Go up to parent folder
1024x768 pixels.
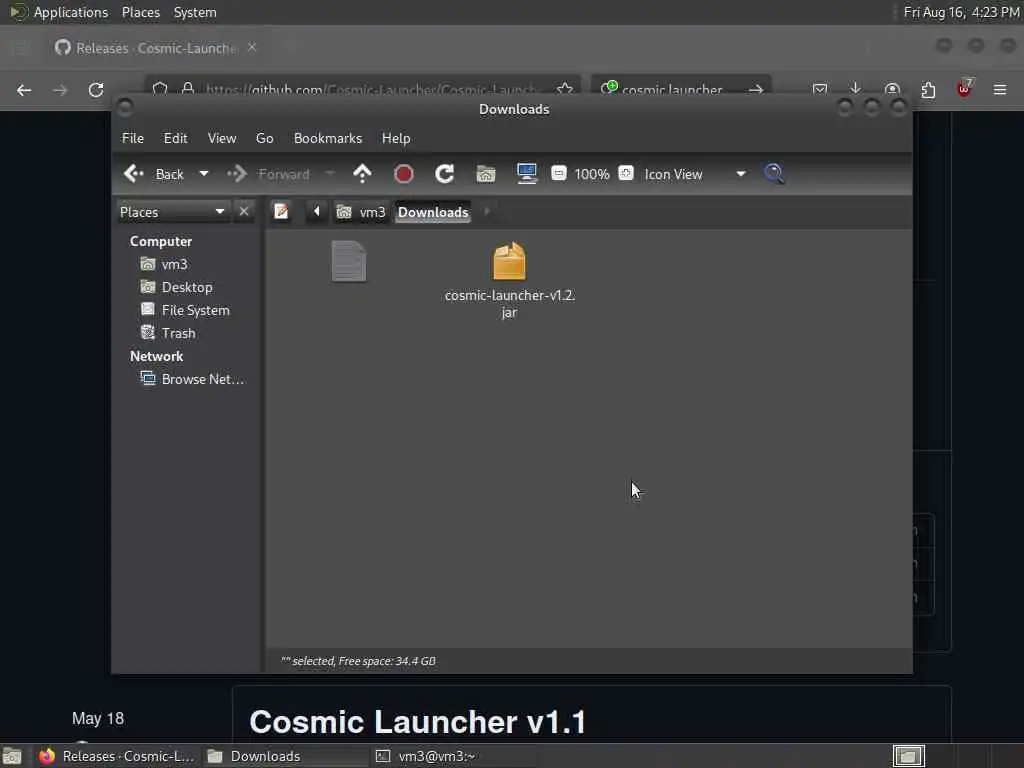coord(362,174)
